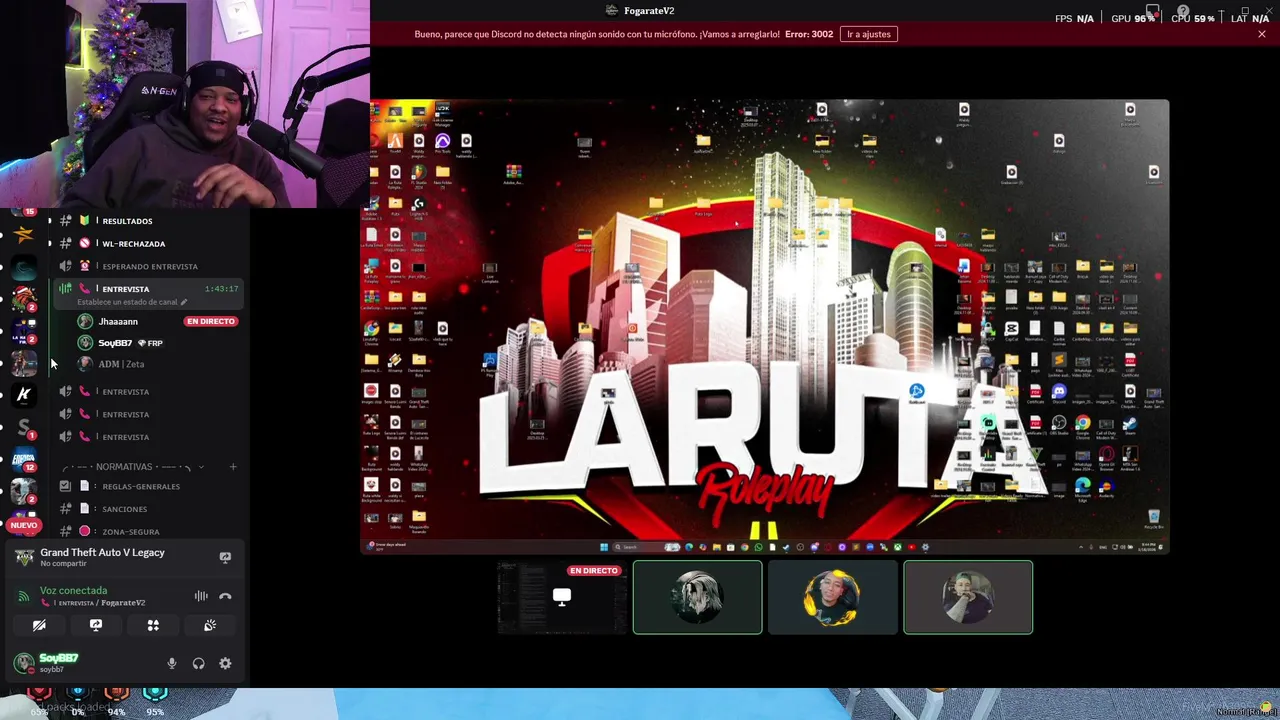The height and width of the screenshot is (720, 1280).
Task: Mute the microphone
Action: 172,663
